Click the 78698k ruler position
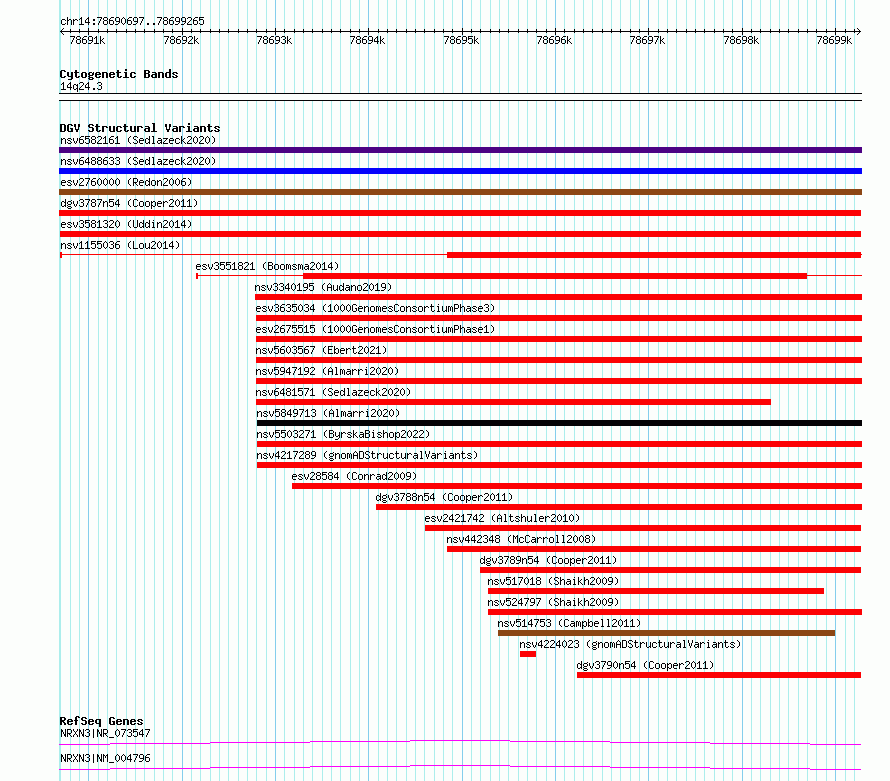Viewport: 890px width, 781px height. point(741,40)
